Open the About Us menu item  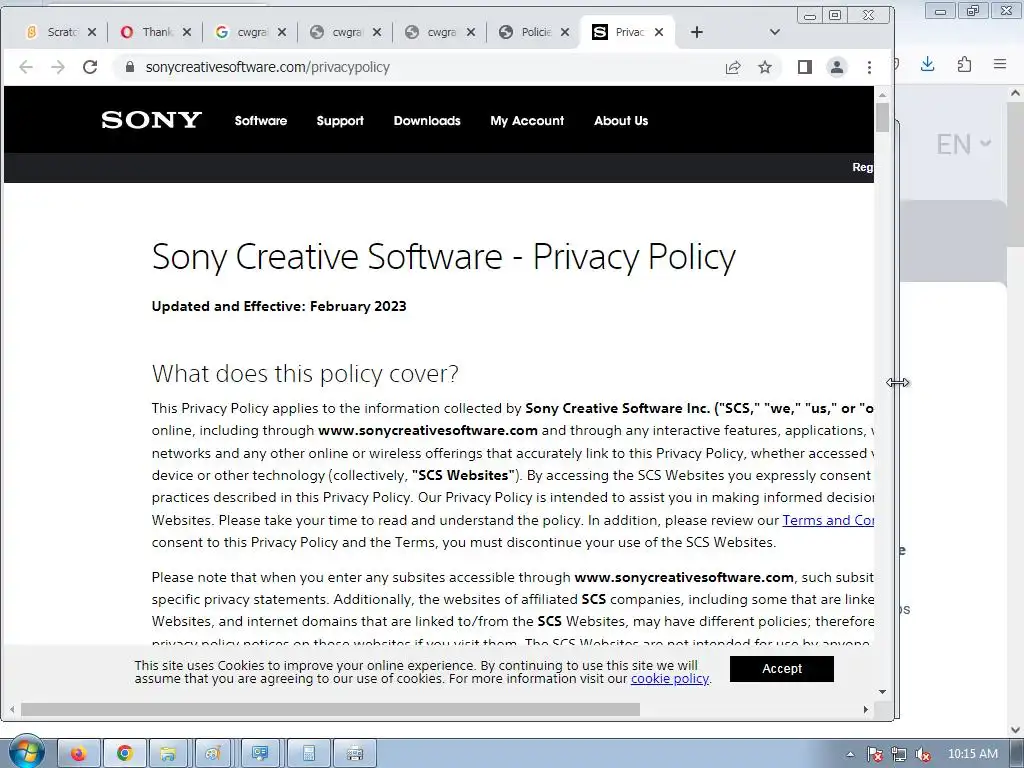[x=620, y=121]
